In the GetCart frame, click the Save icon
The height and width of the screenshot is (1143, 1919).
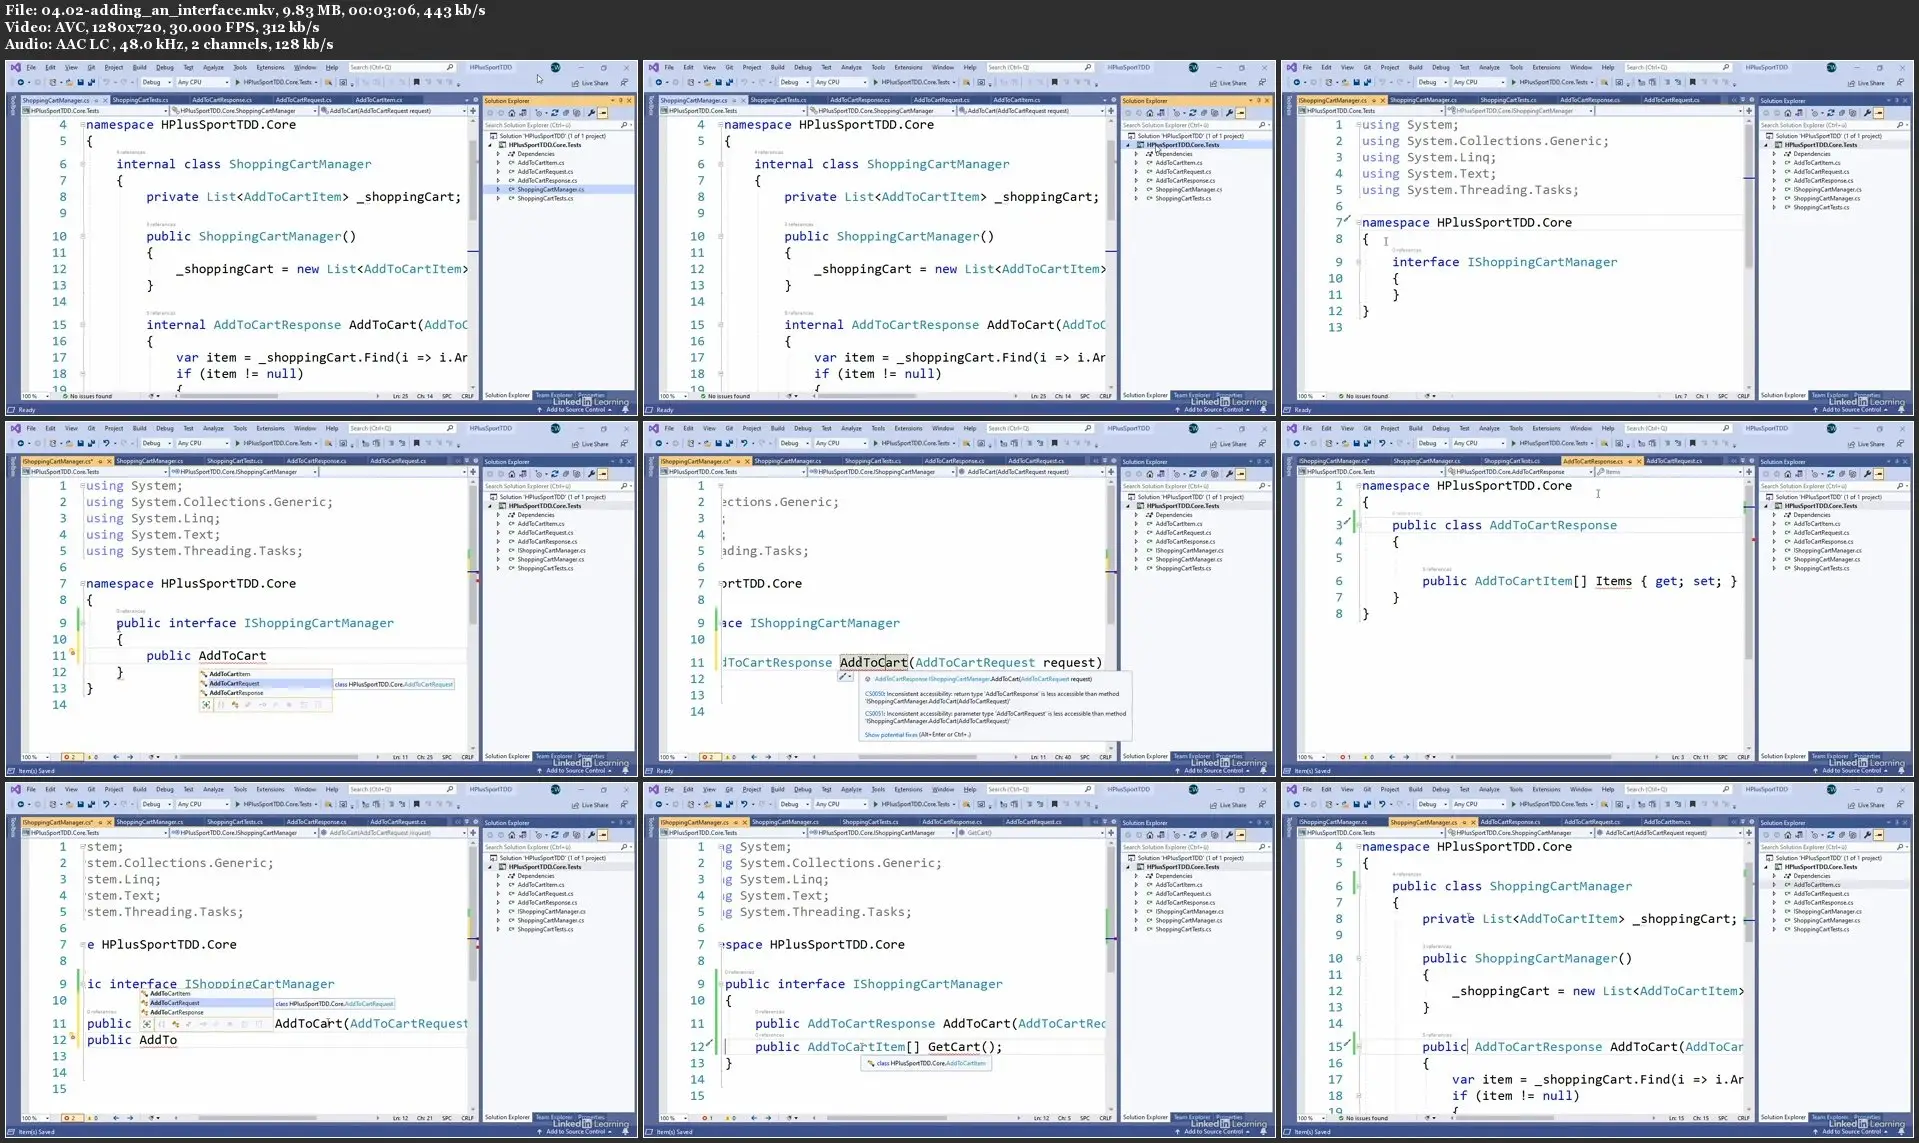click(x=720, y=804)
